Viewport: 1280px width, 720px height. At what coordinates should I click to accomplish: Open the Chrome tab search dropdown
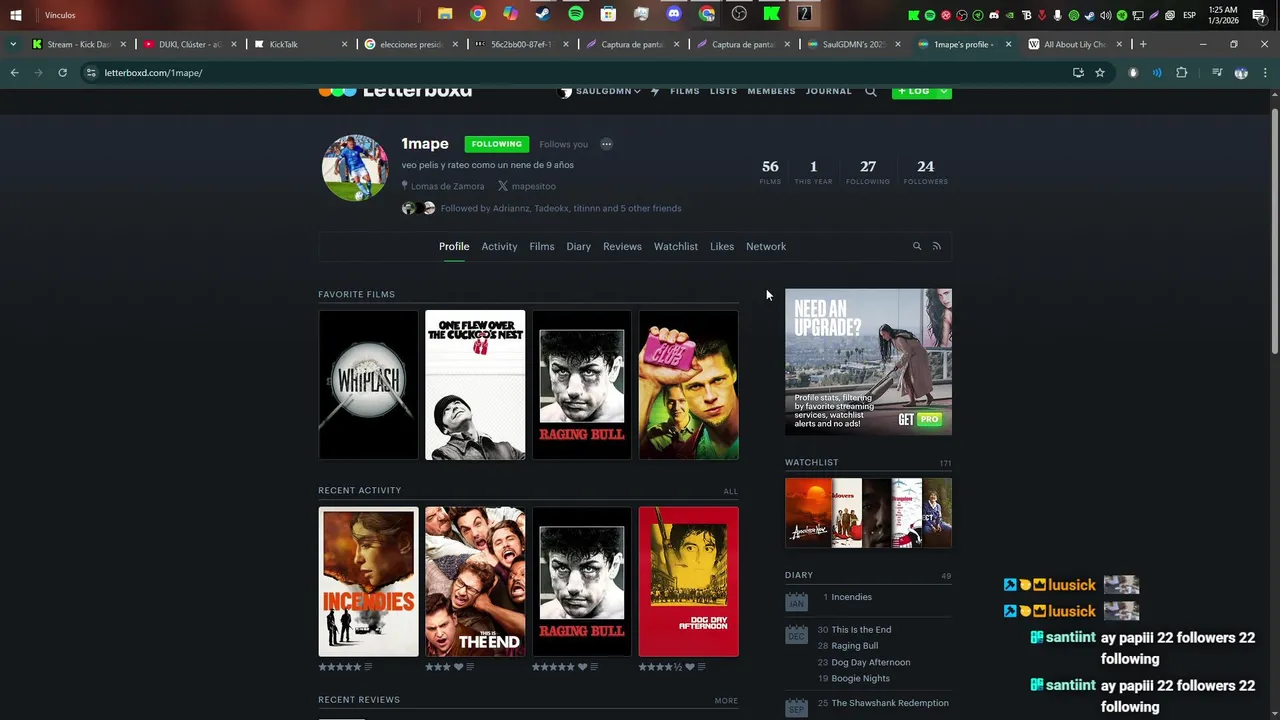click(12, 44)
